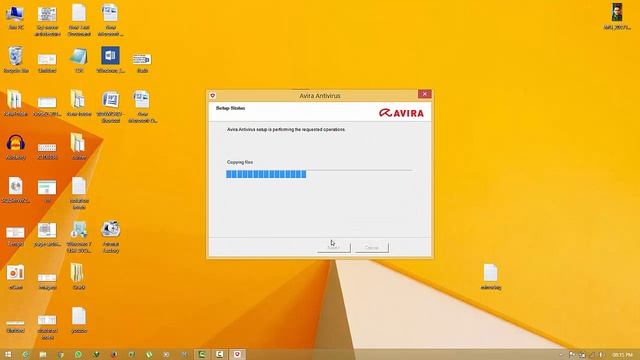Click the "Avira Antivirus" title bar text
640x360 pixels.
[320, 96]
